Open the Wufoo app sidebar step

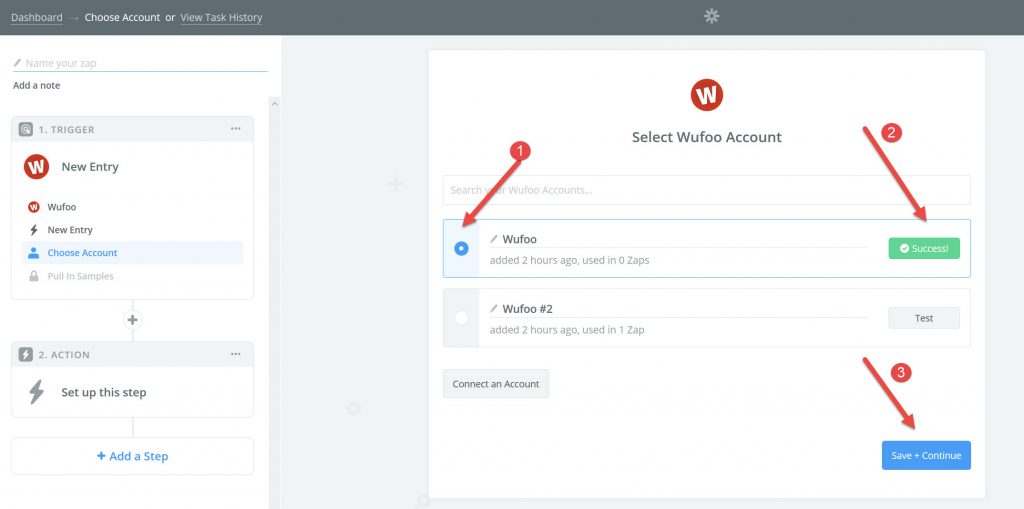61,207
